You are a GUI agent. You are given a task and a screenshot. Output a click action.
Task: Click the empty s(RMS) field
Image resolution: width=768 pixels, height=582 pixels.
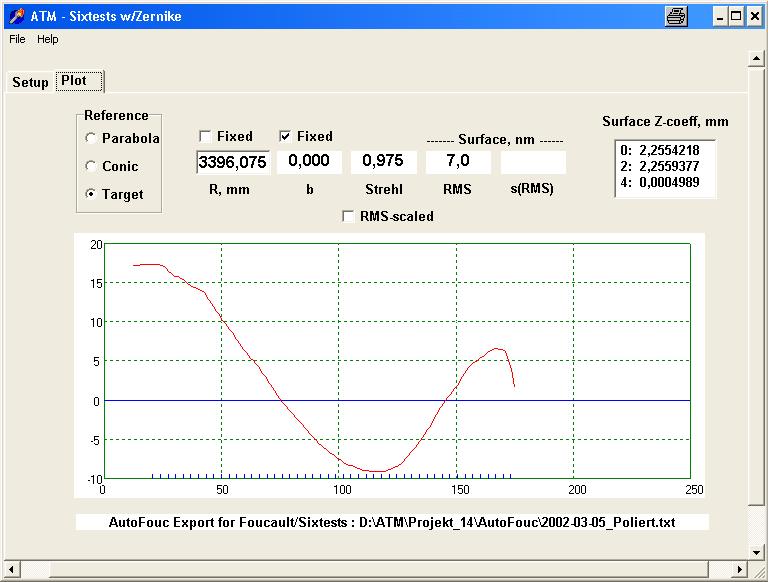533,162
